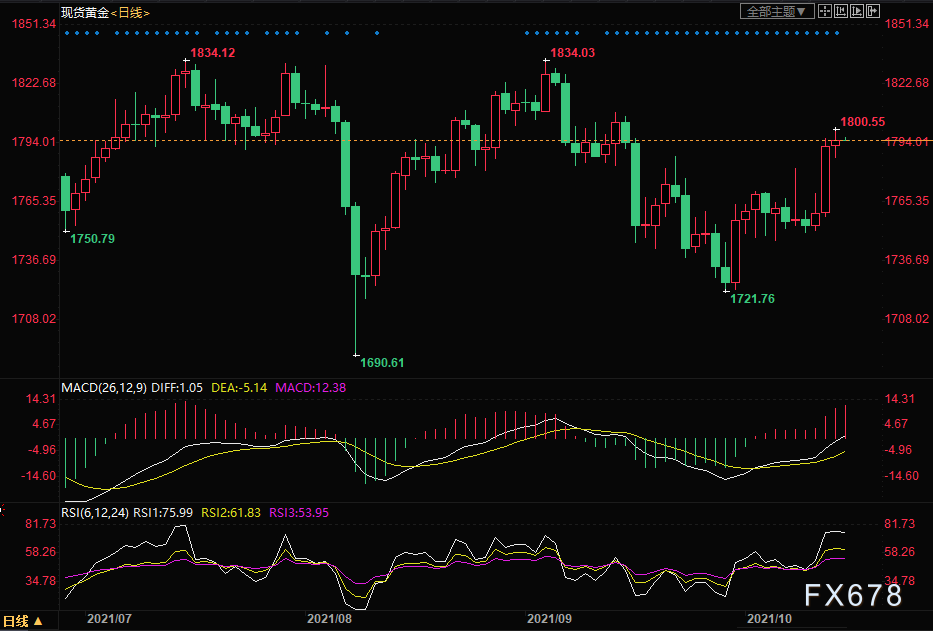Click the 1690.61 low price label
The image size is (933, 631).
(x=382, y=363)
